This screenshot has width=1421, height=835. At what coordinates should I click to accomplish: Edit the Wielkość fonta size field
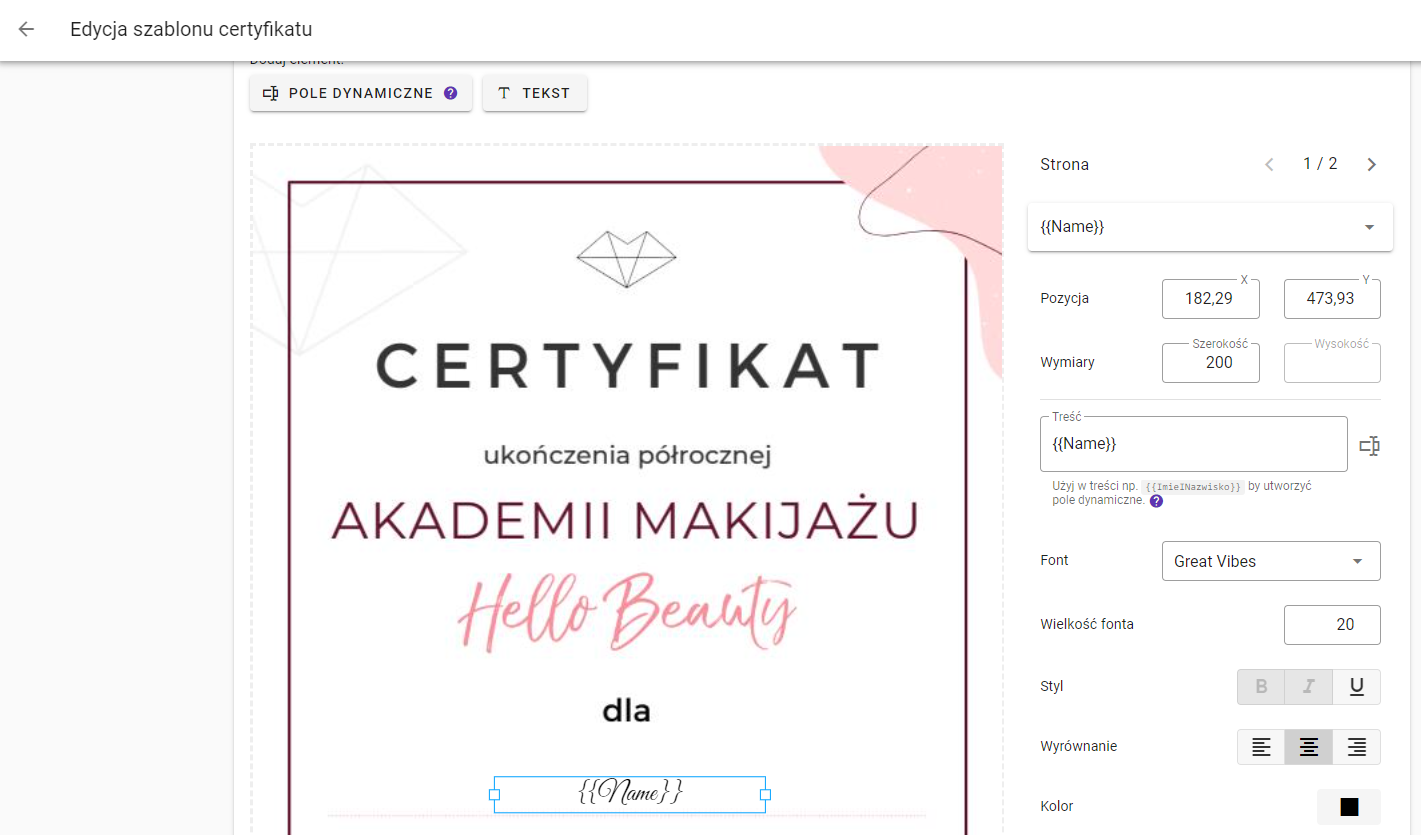[1332, 625]
